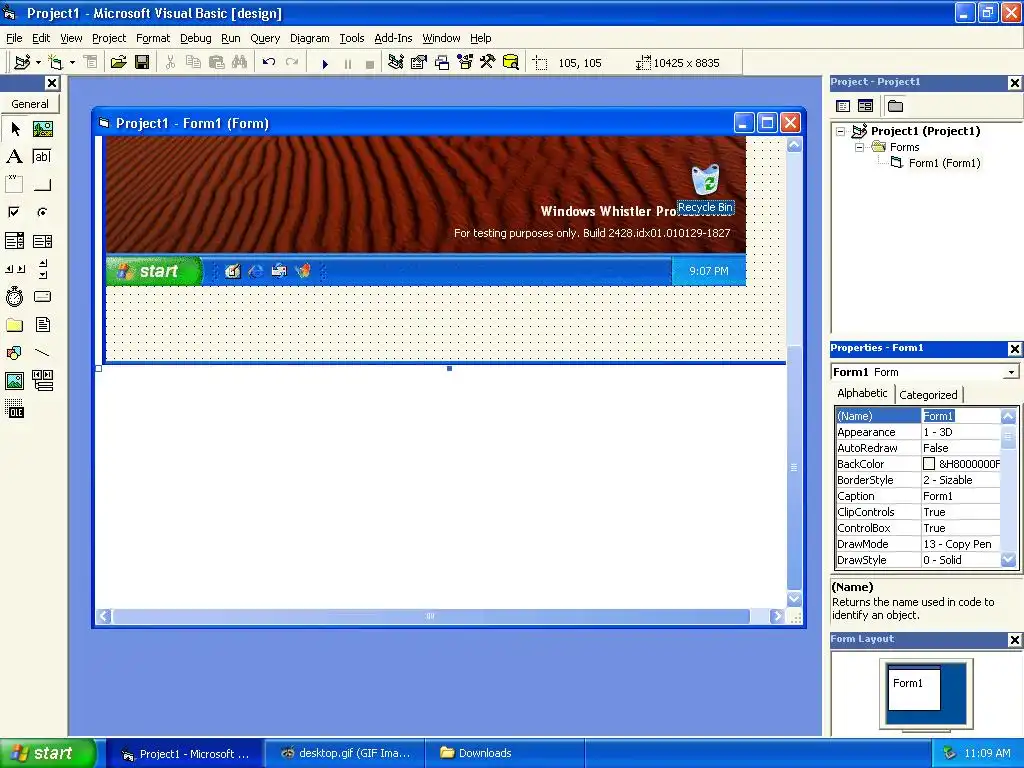This screenshot has width=1024, height=768.
Task: Select the DriveListBox control tool
Action: (x=42, y=296)
